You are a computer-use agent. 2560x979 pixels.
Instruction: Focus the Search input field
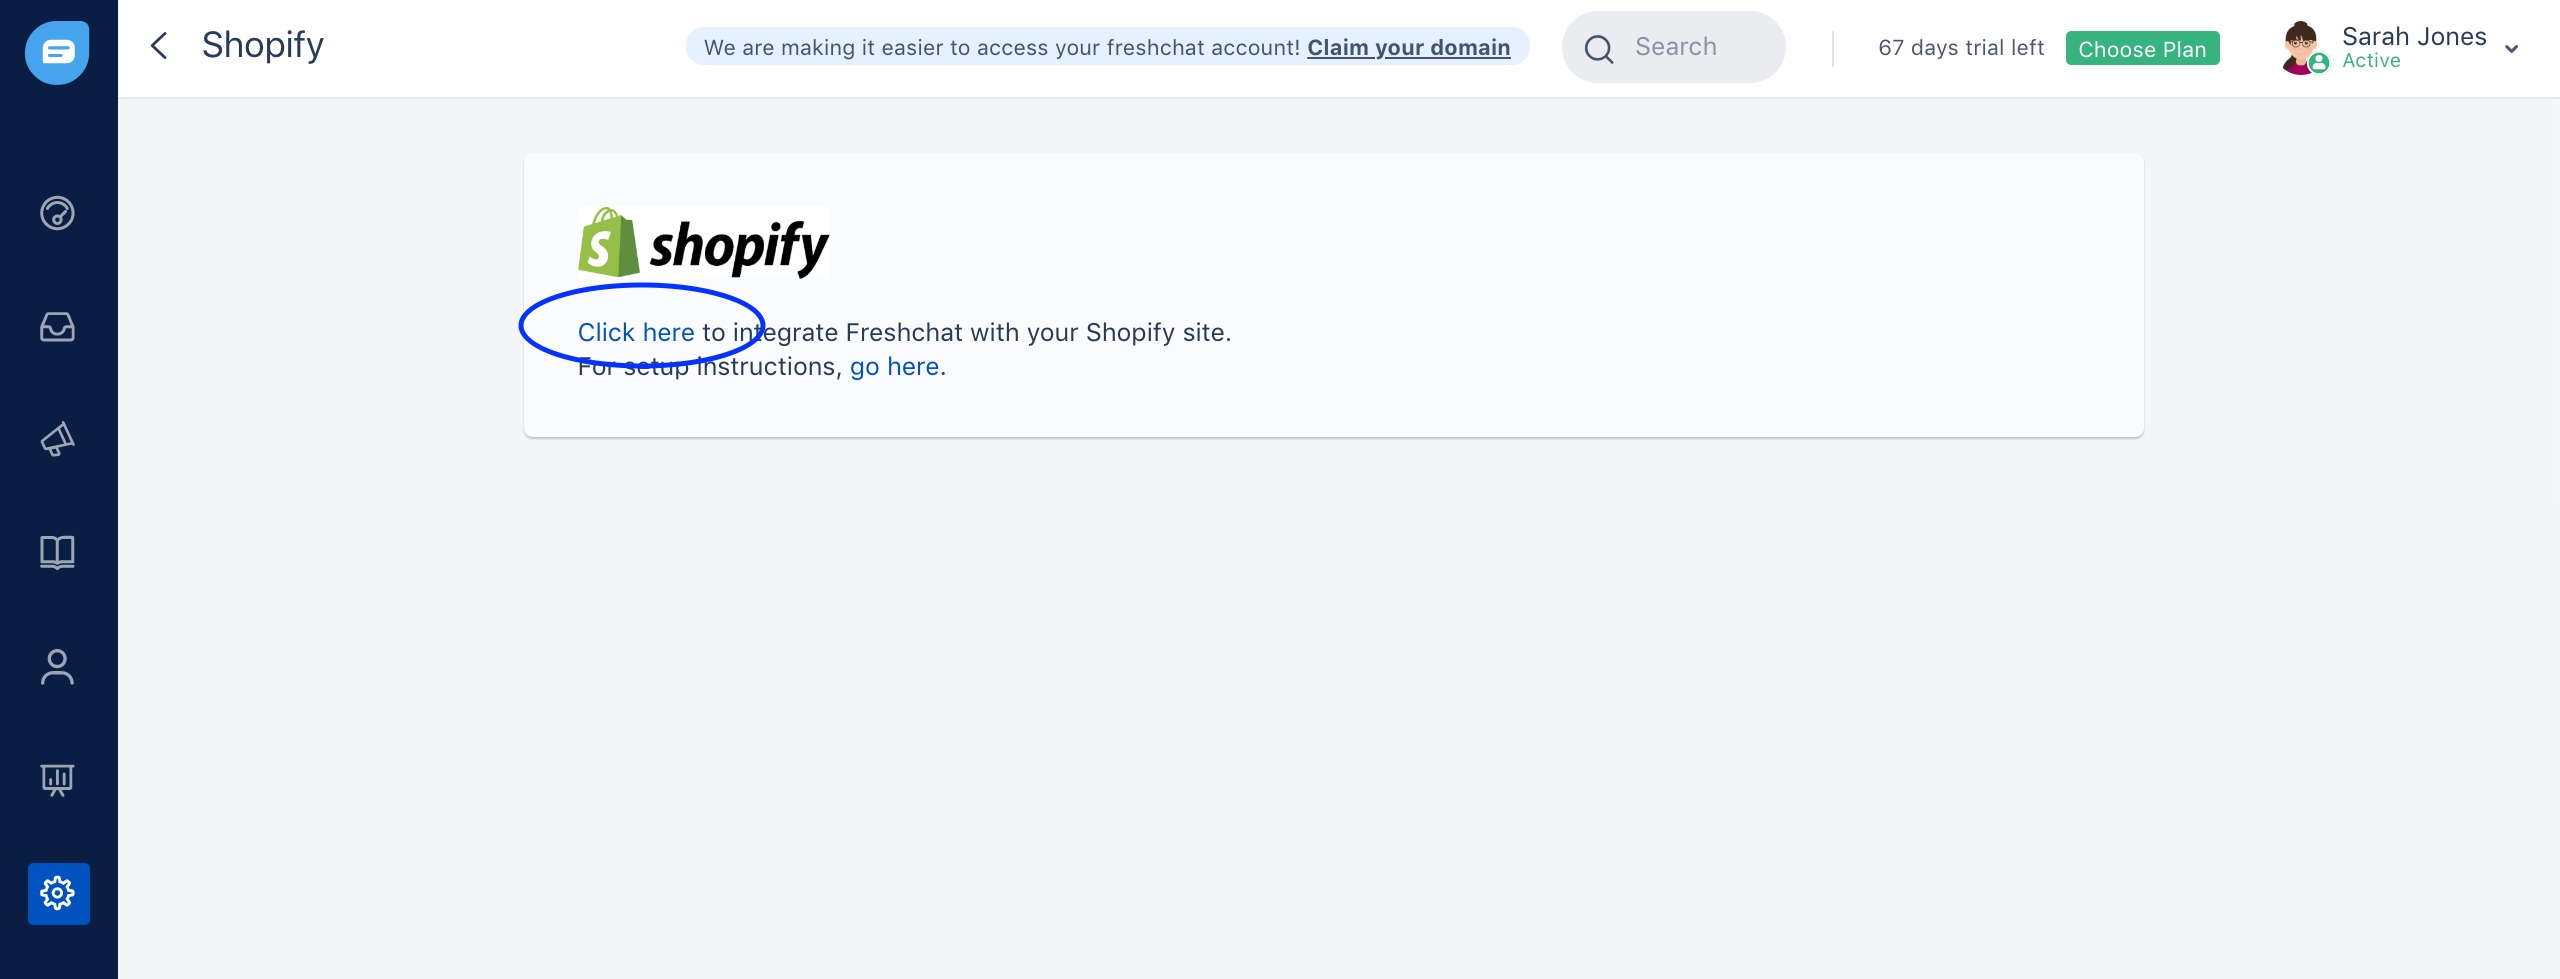(1673, 47)
